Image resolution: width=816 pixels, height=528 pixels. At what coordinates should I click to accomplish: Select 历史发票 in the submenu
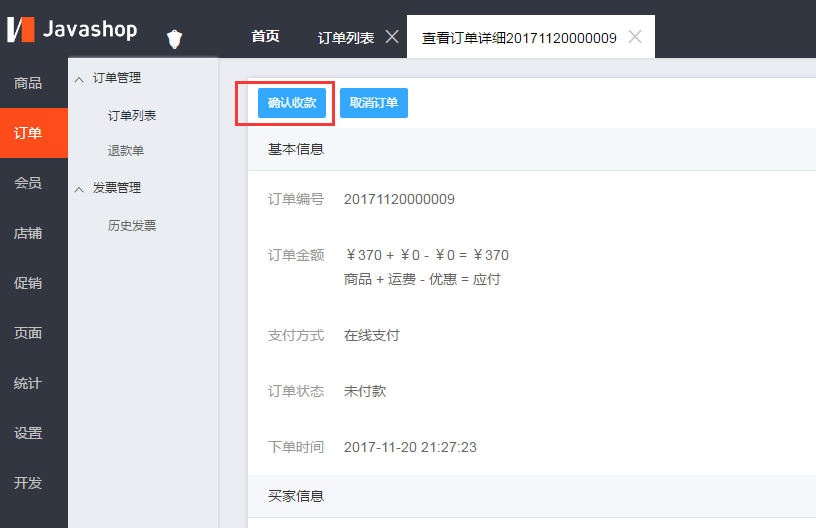[132, 225]
